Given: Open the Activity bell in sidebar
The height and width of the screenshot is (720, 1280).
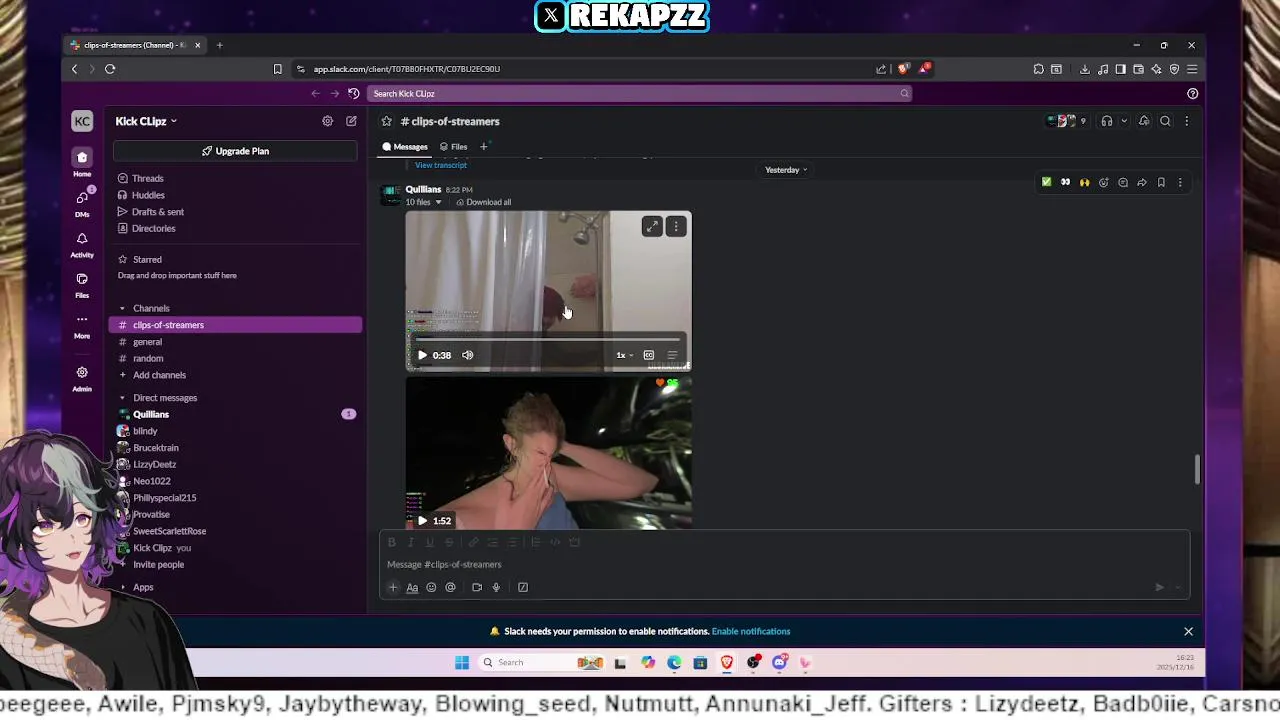Looking at the screenshot, I should (82, 243).
